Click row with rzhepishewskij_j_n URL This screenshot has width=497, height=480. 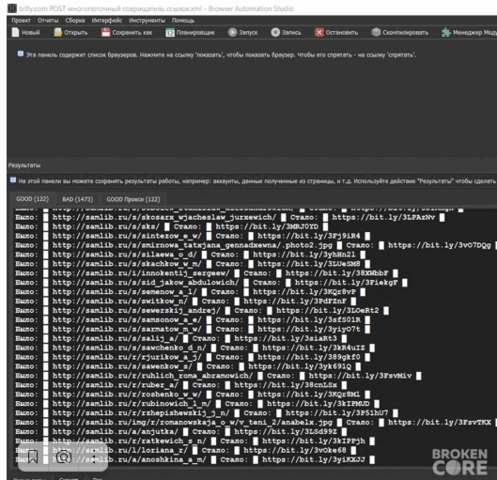pos(207,413)
